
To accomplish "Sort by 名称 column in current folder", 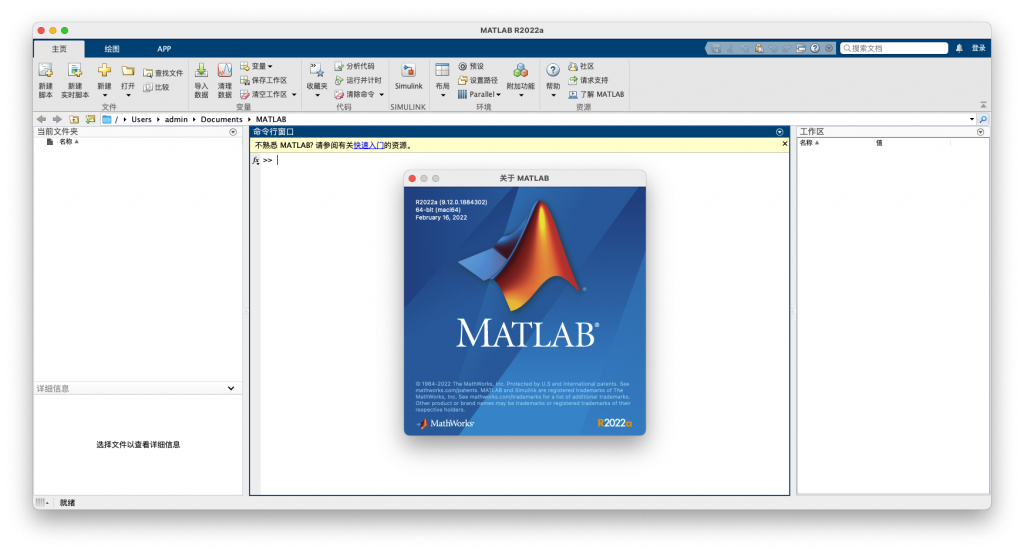I will click(69, 142).
